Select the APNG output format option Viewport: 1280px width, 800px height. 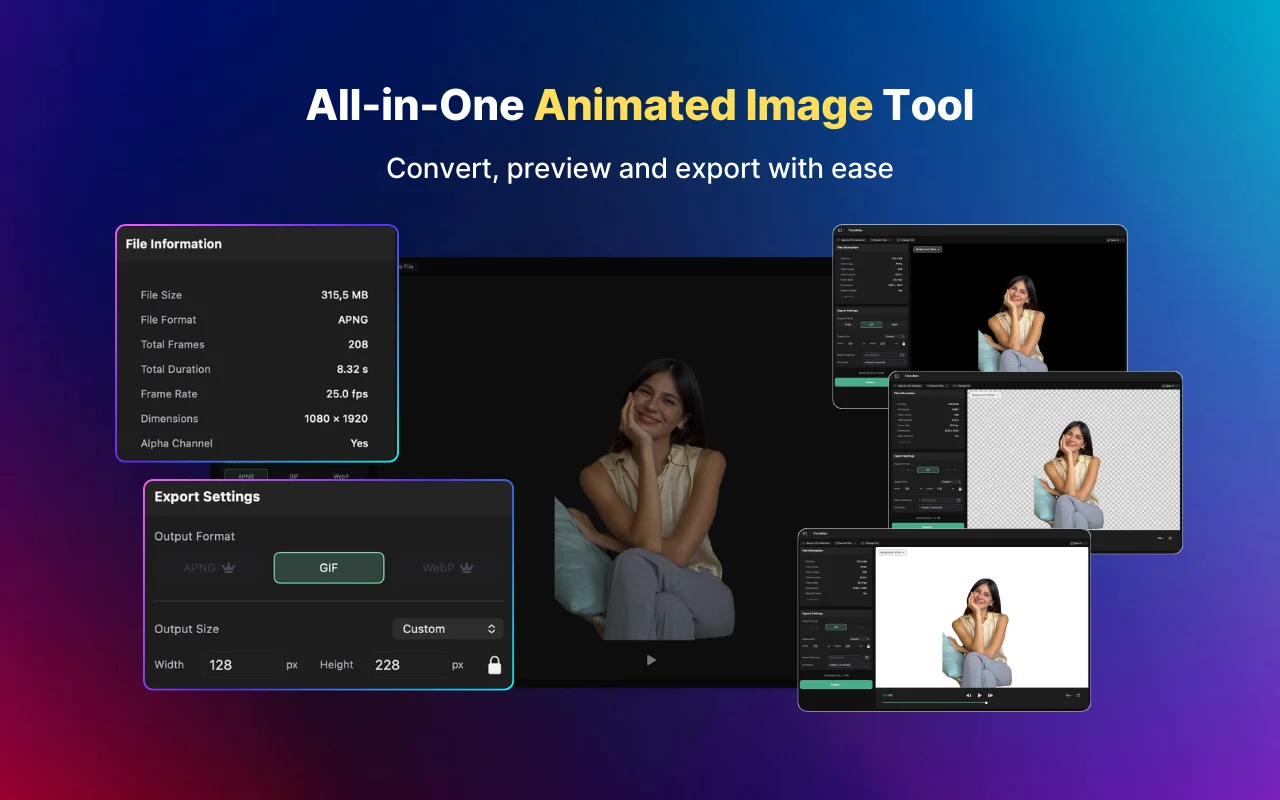[200, 567]
